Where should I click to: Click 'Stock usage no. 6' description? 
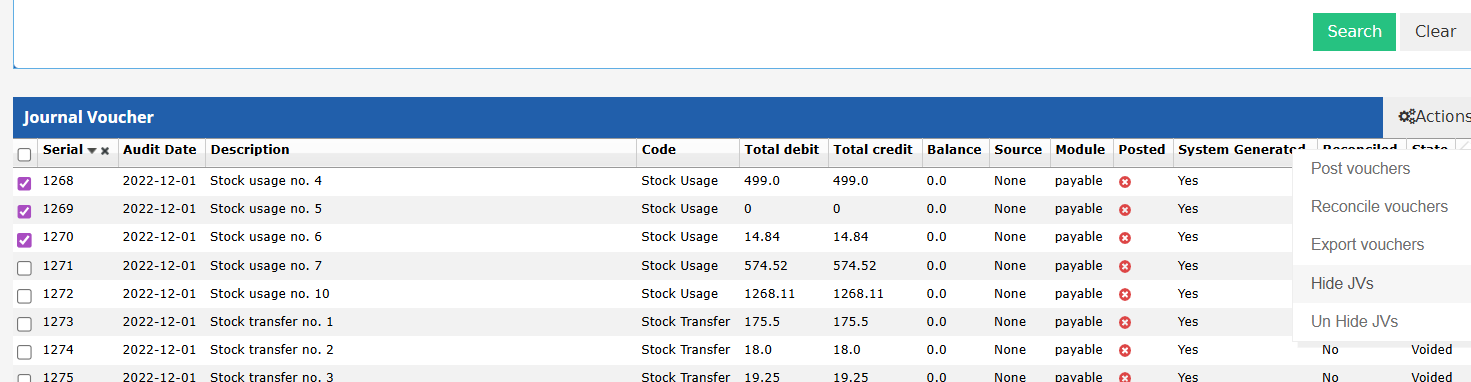pyautogui.click(x=266, y=237)
